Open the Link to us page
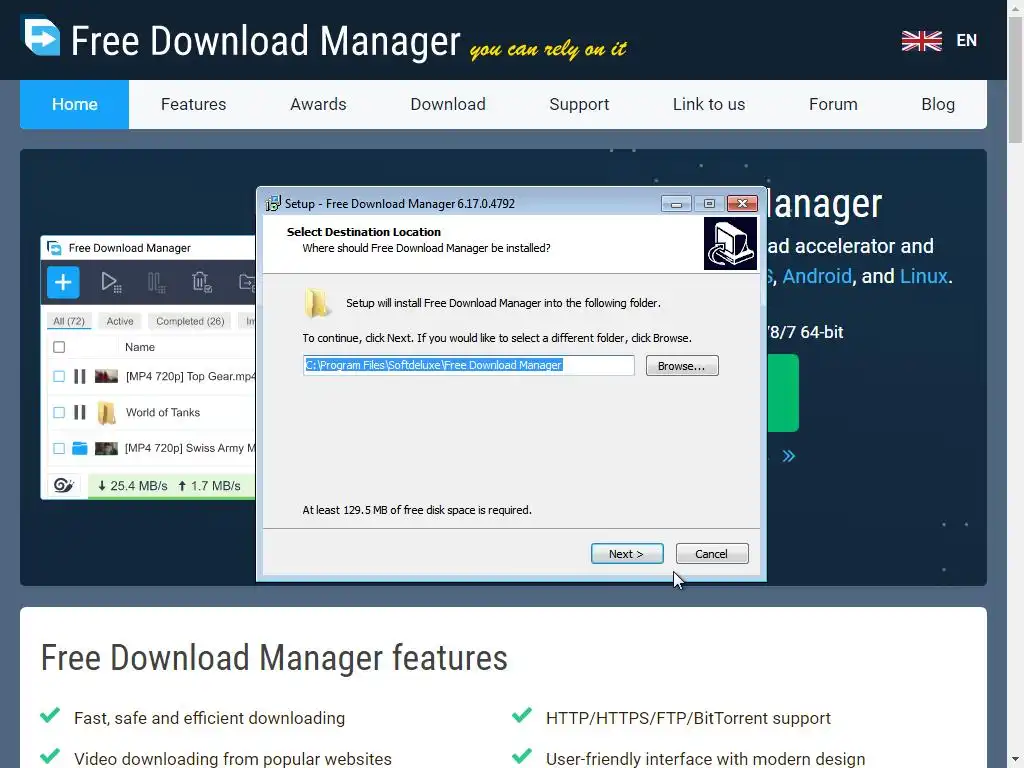This screenshot has width=1024, height=768. [x=709, y=104]
